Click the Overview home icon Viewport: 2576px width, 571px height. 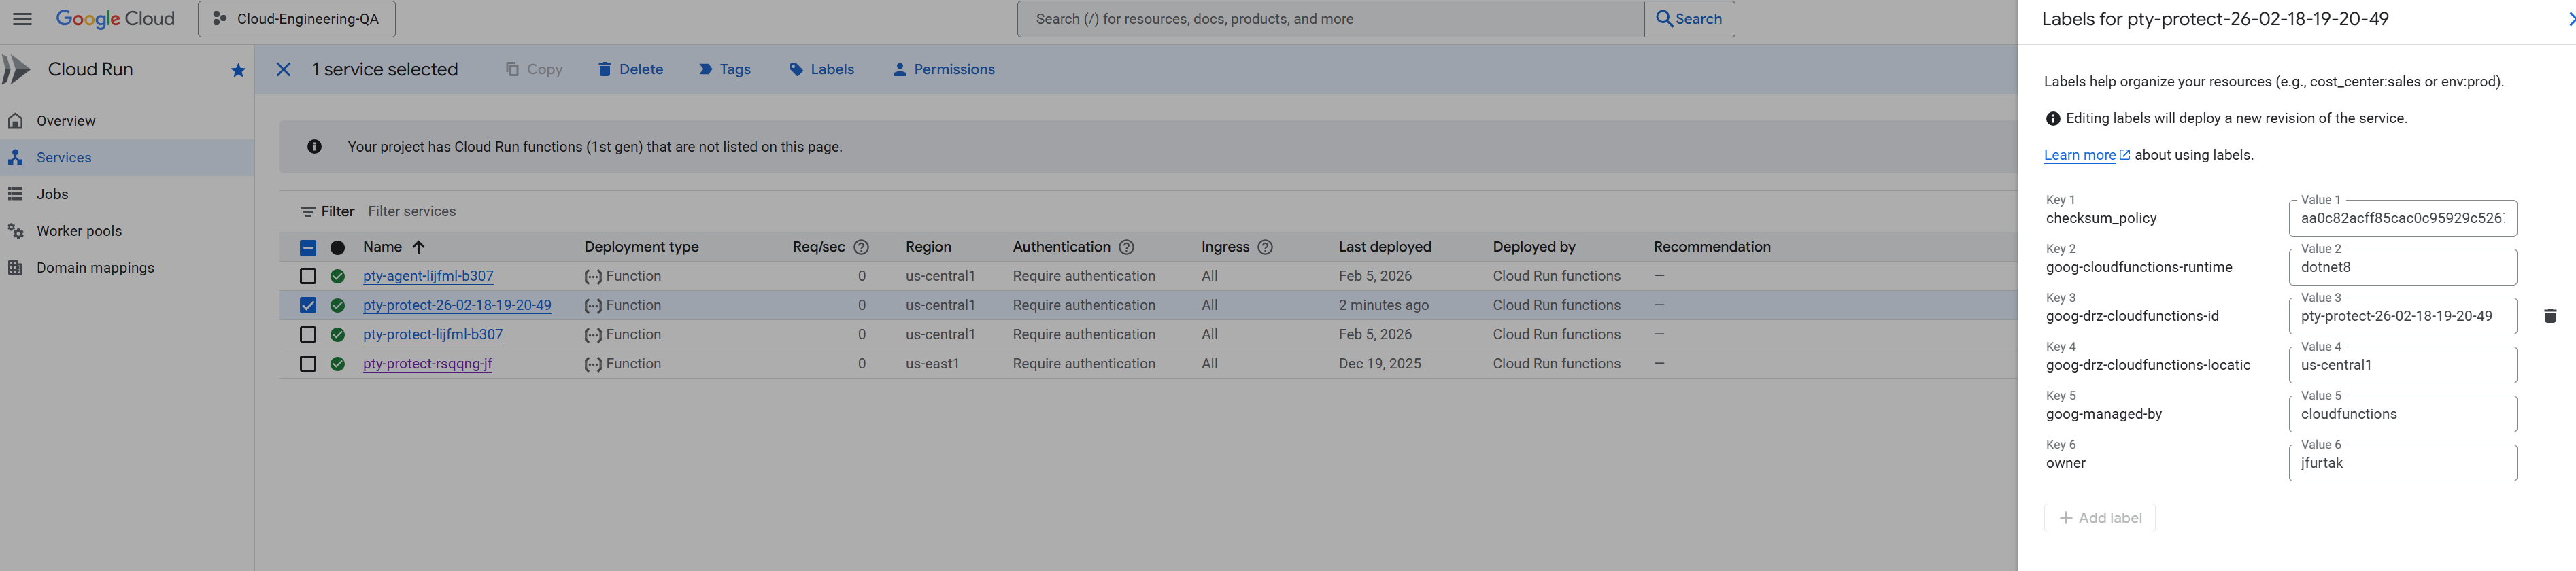pyautogui.click(x=15, y=121)
